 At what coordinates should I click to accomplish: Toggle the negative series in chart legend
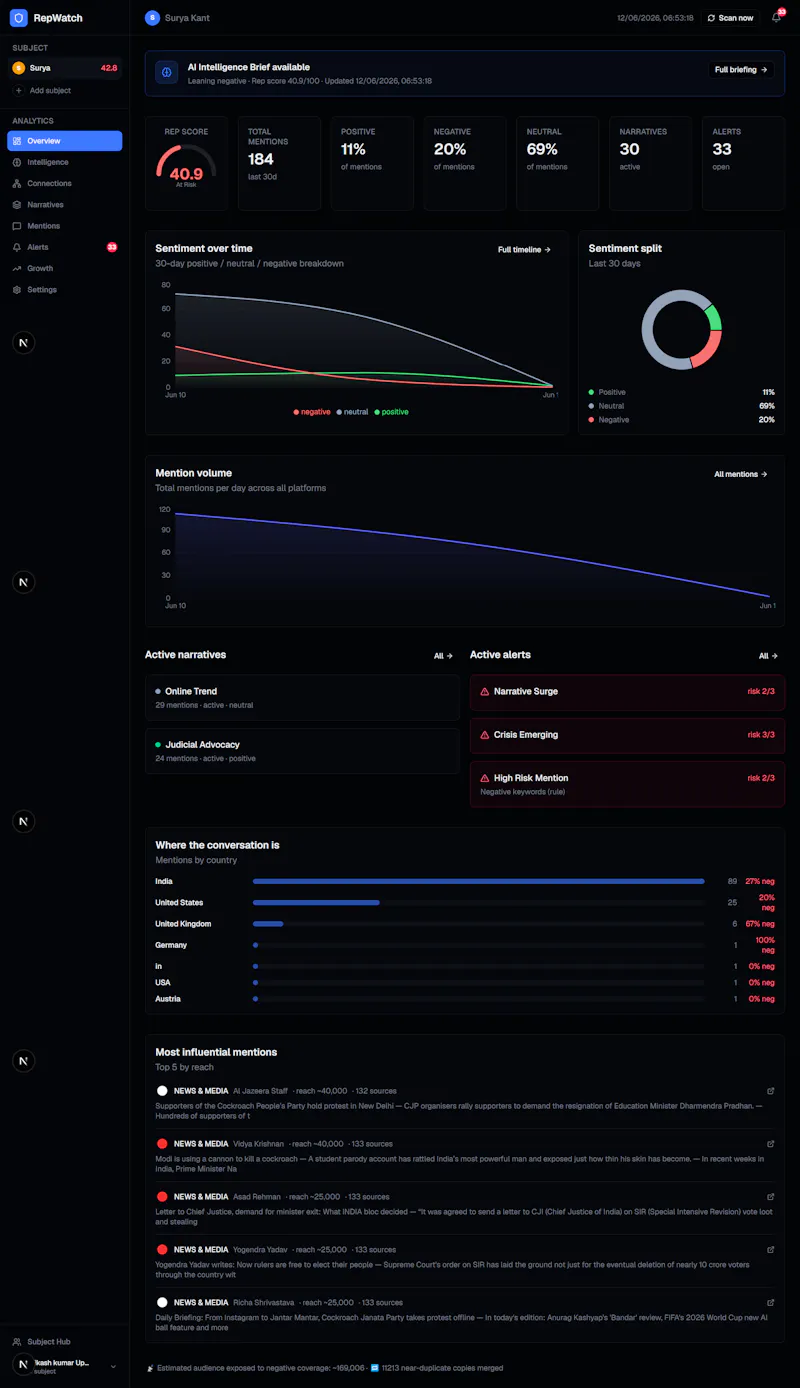pos(312,412)
